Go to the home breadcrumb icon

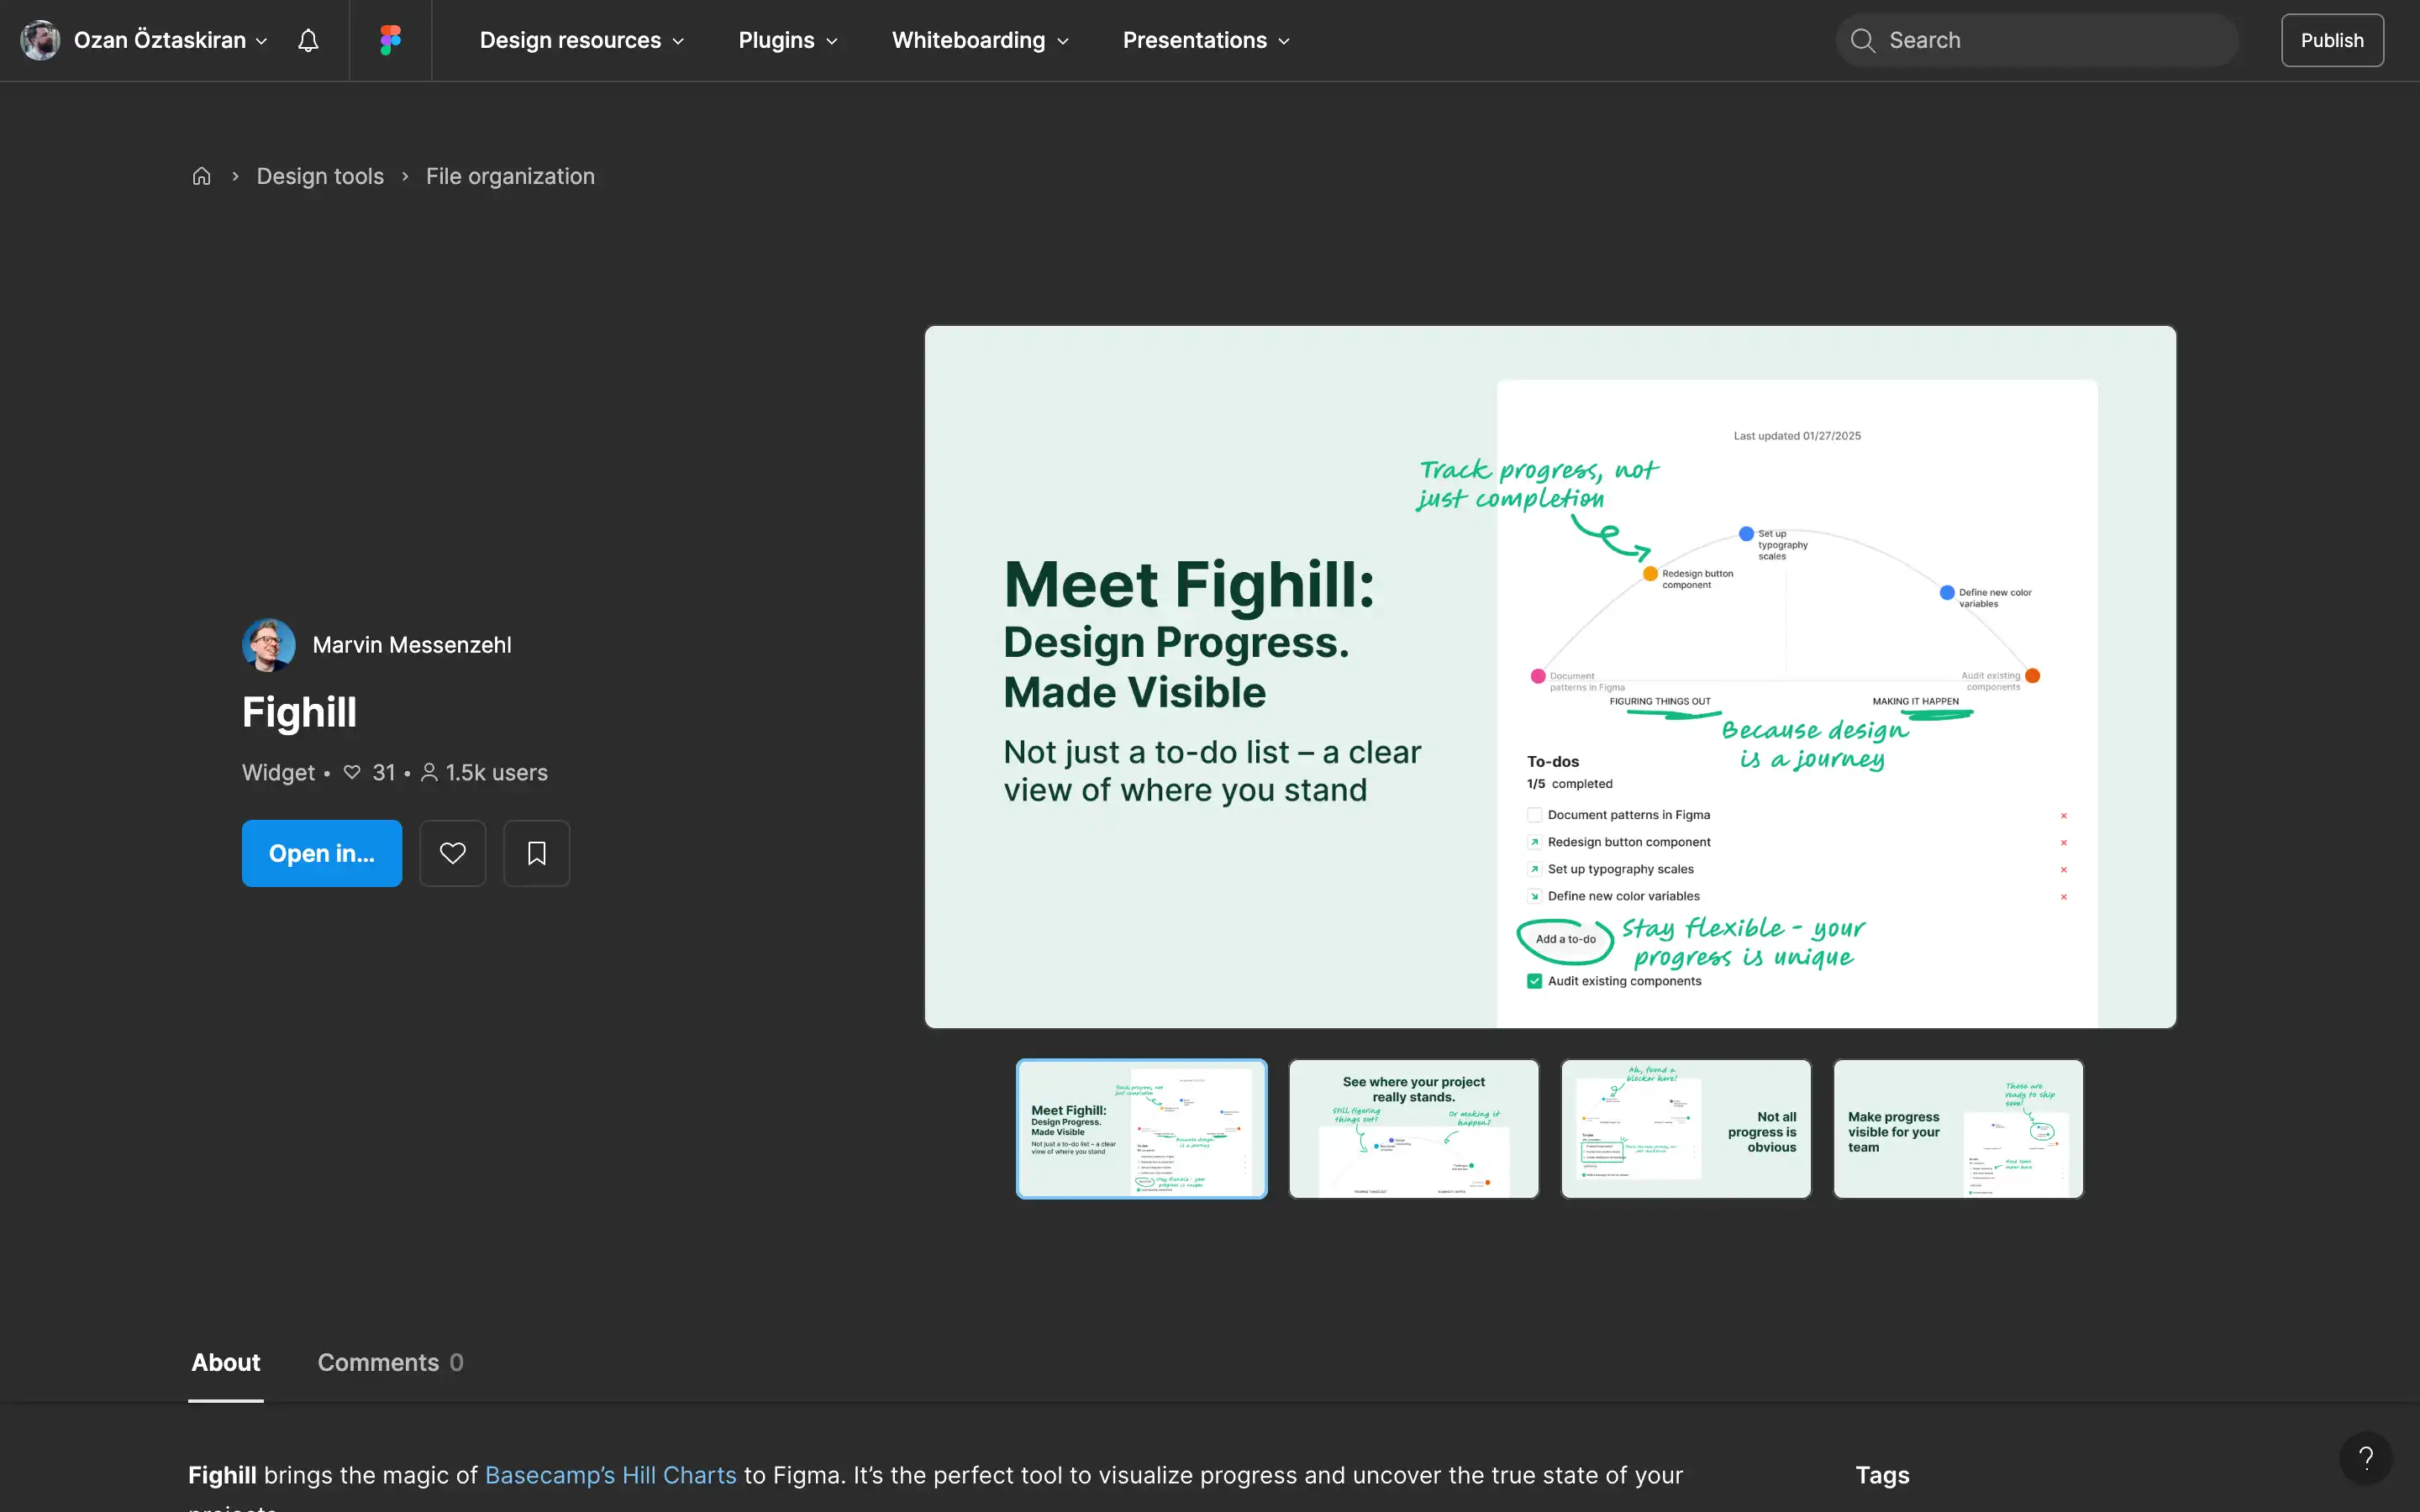(201, 176)
